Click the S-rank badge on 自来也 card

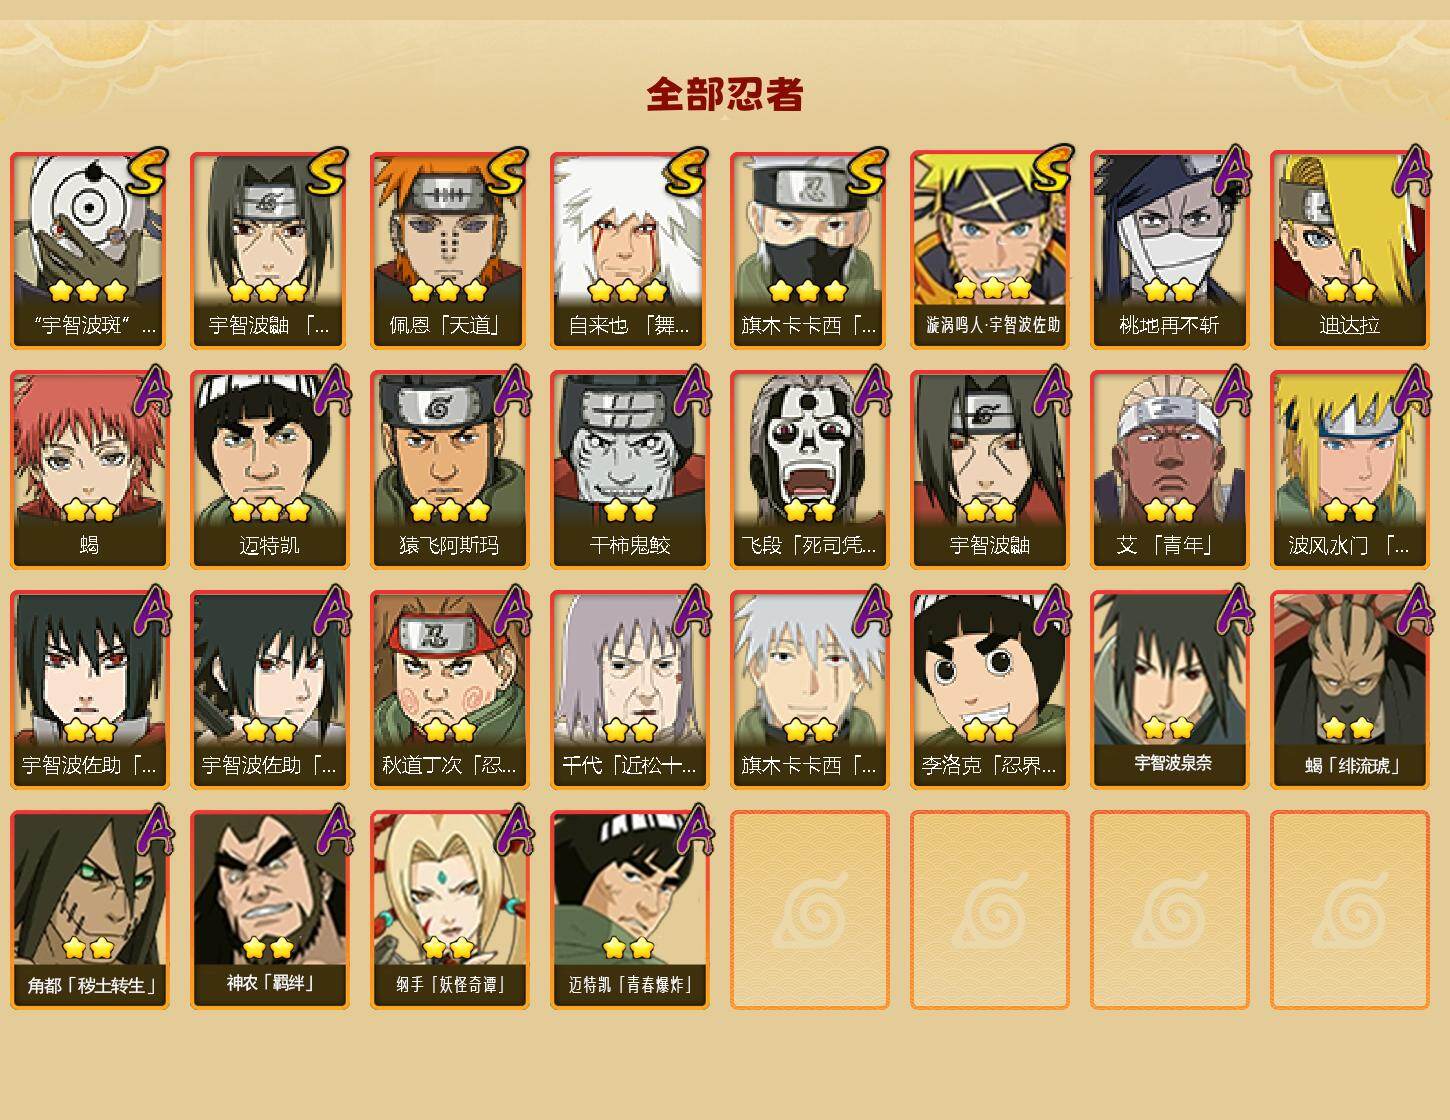click(689, 172)
